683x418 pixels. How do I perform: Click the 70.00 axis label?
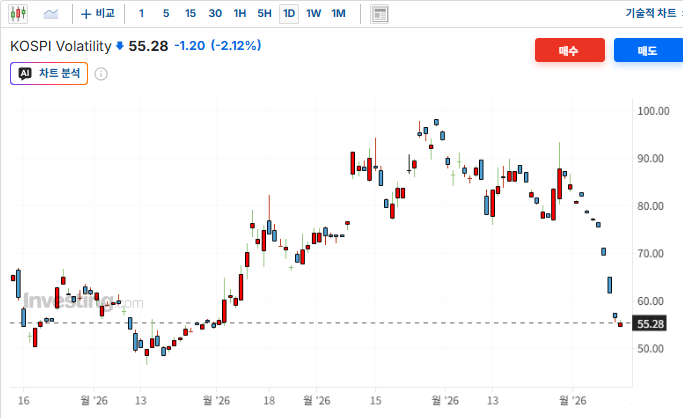(650, 253)
